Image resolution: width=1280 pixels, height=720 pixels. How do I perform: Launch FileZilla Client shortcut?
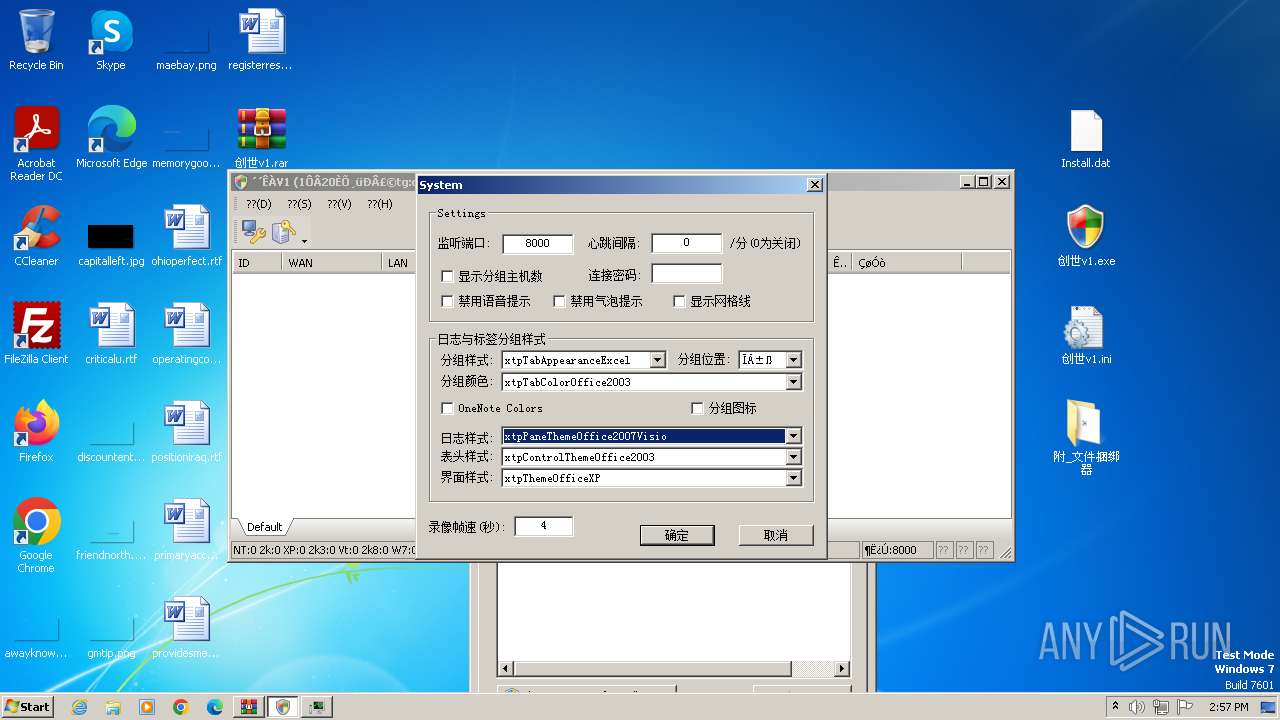click(36, 334)
